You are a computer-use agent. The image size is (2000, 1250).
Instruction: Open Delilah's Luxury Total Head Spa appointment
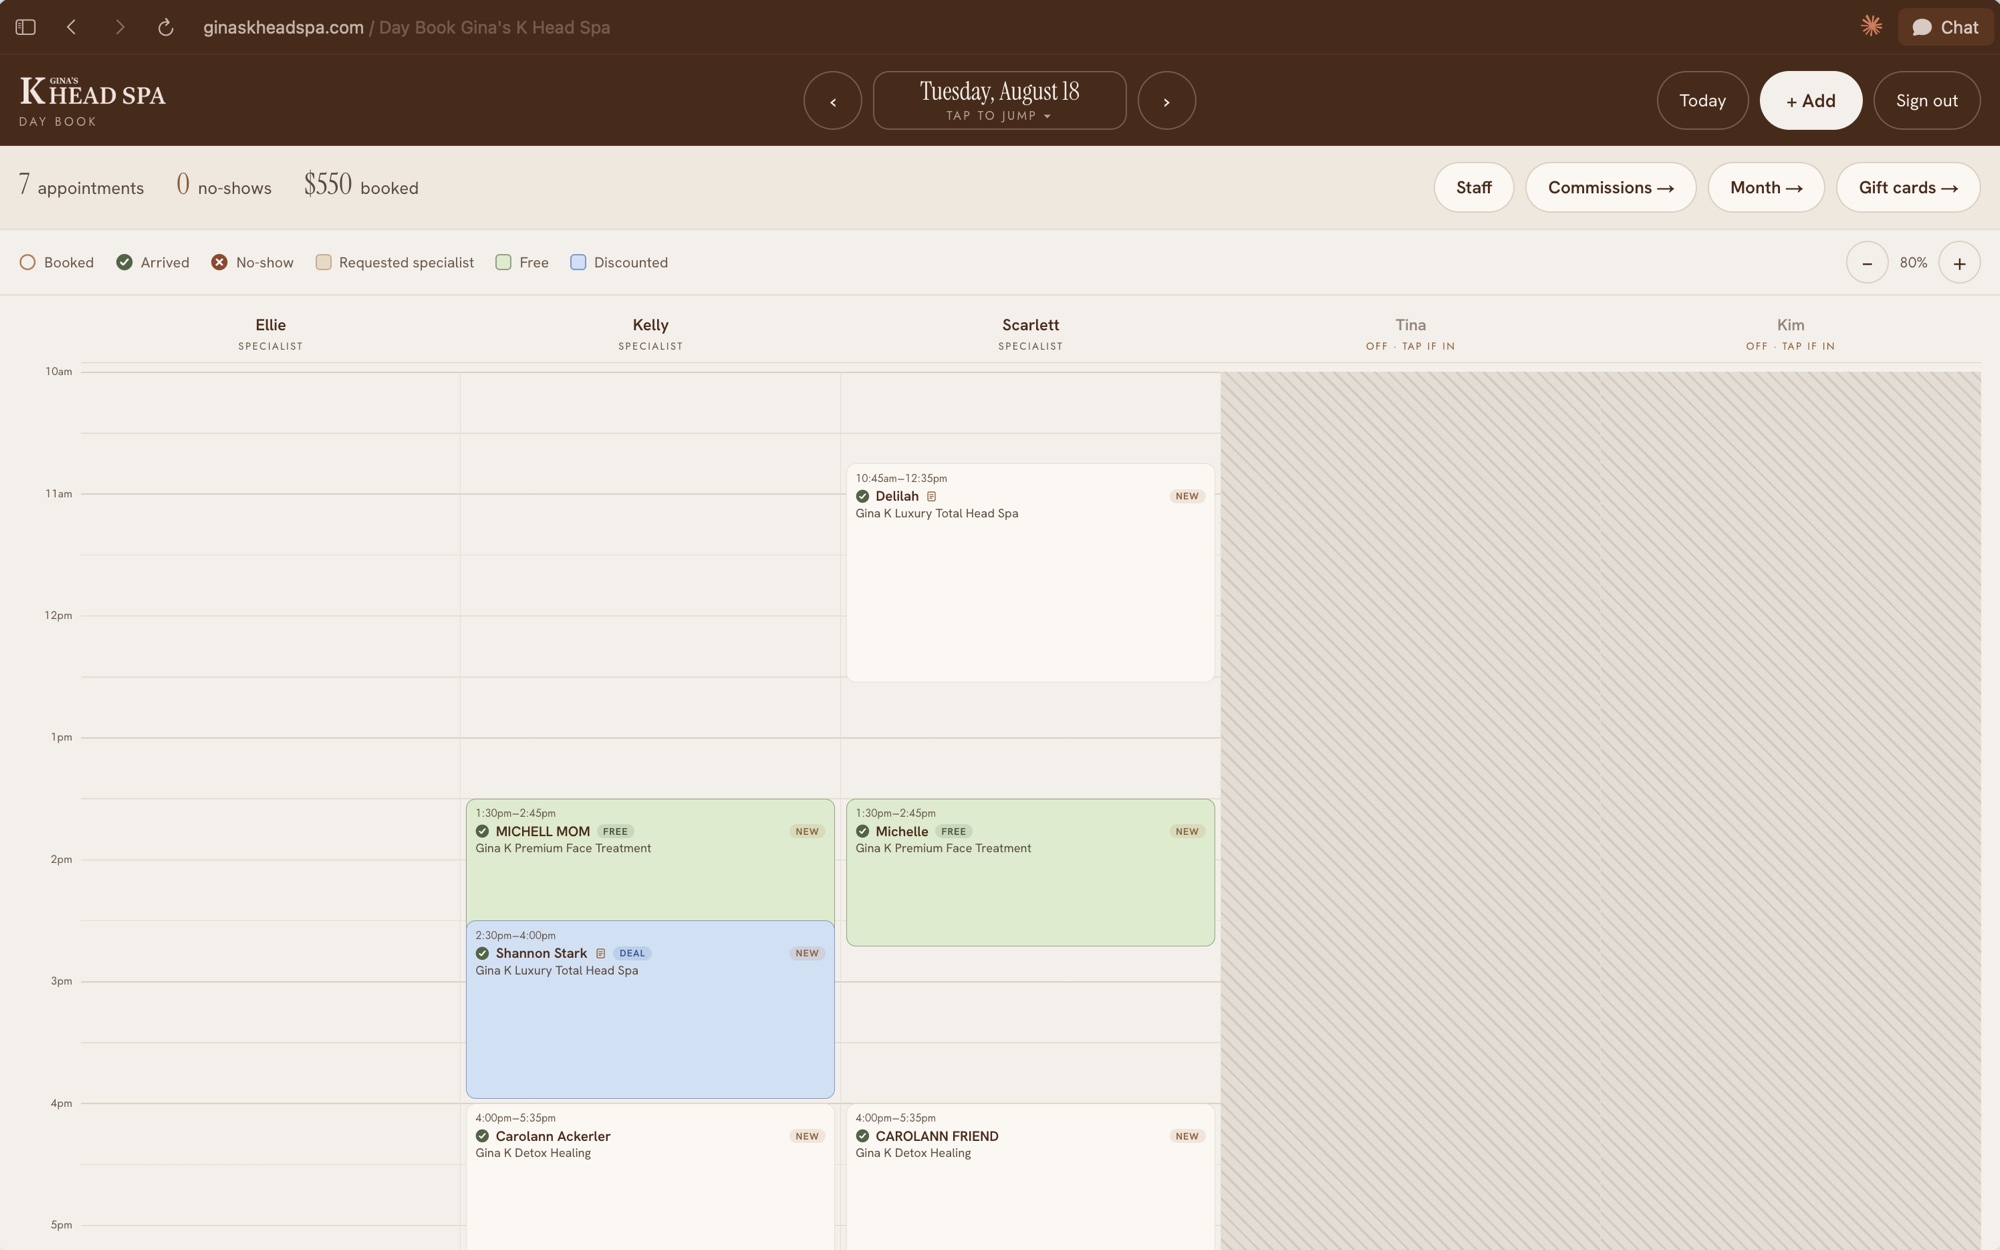[x=1030, y=573]
